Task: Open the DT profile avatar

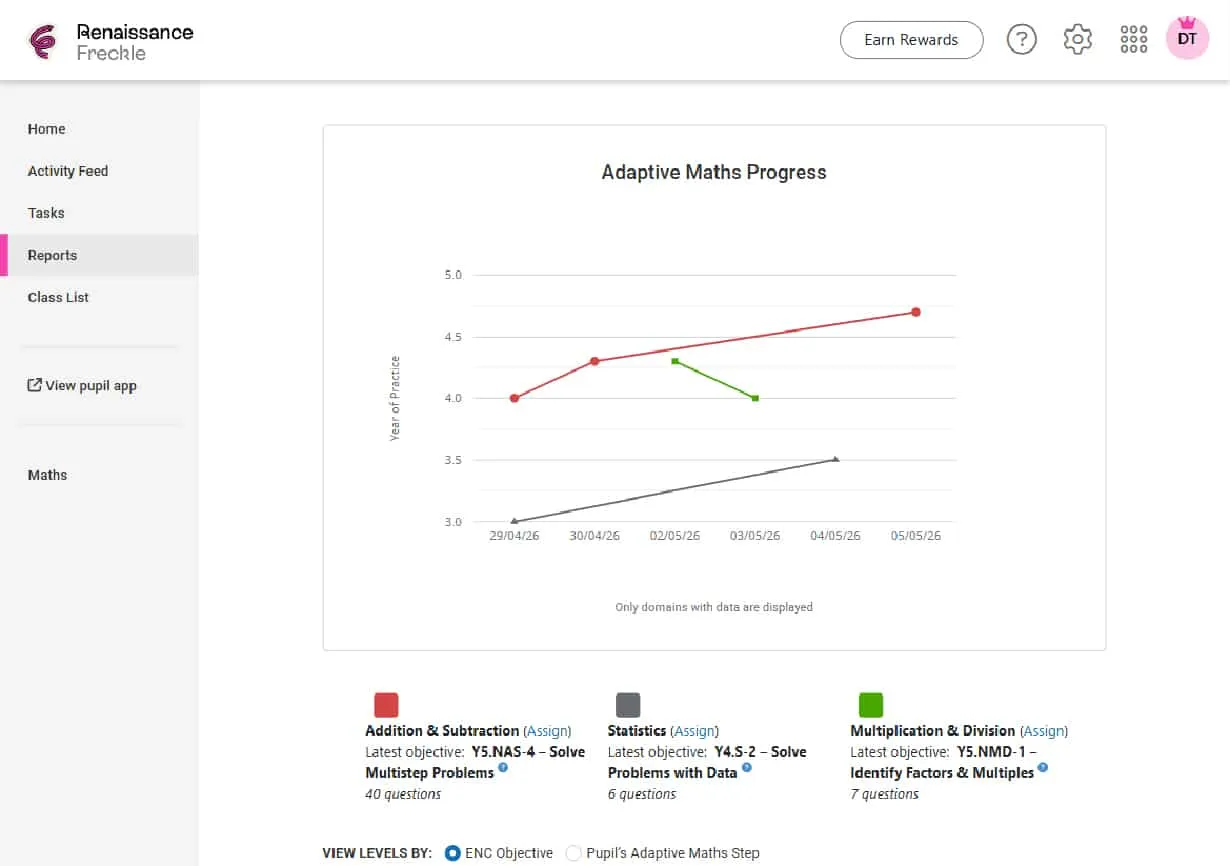Action: (1187, 39)
